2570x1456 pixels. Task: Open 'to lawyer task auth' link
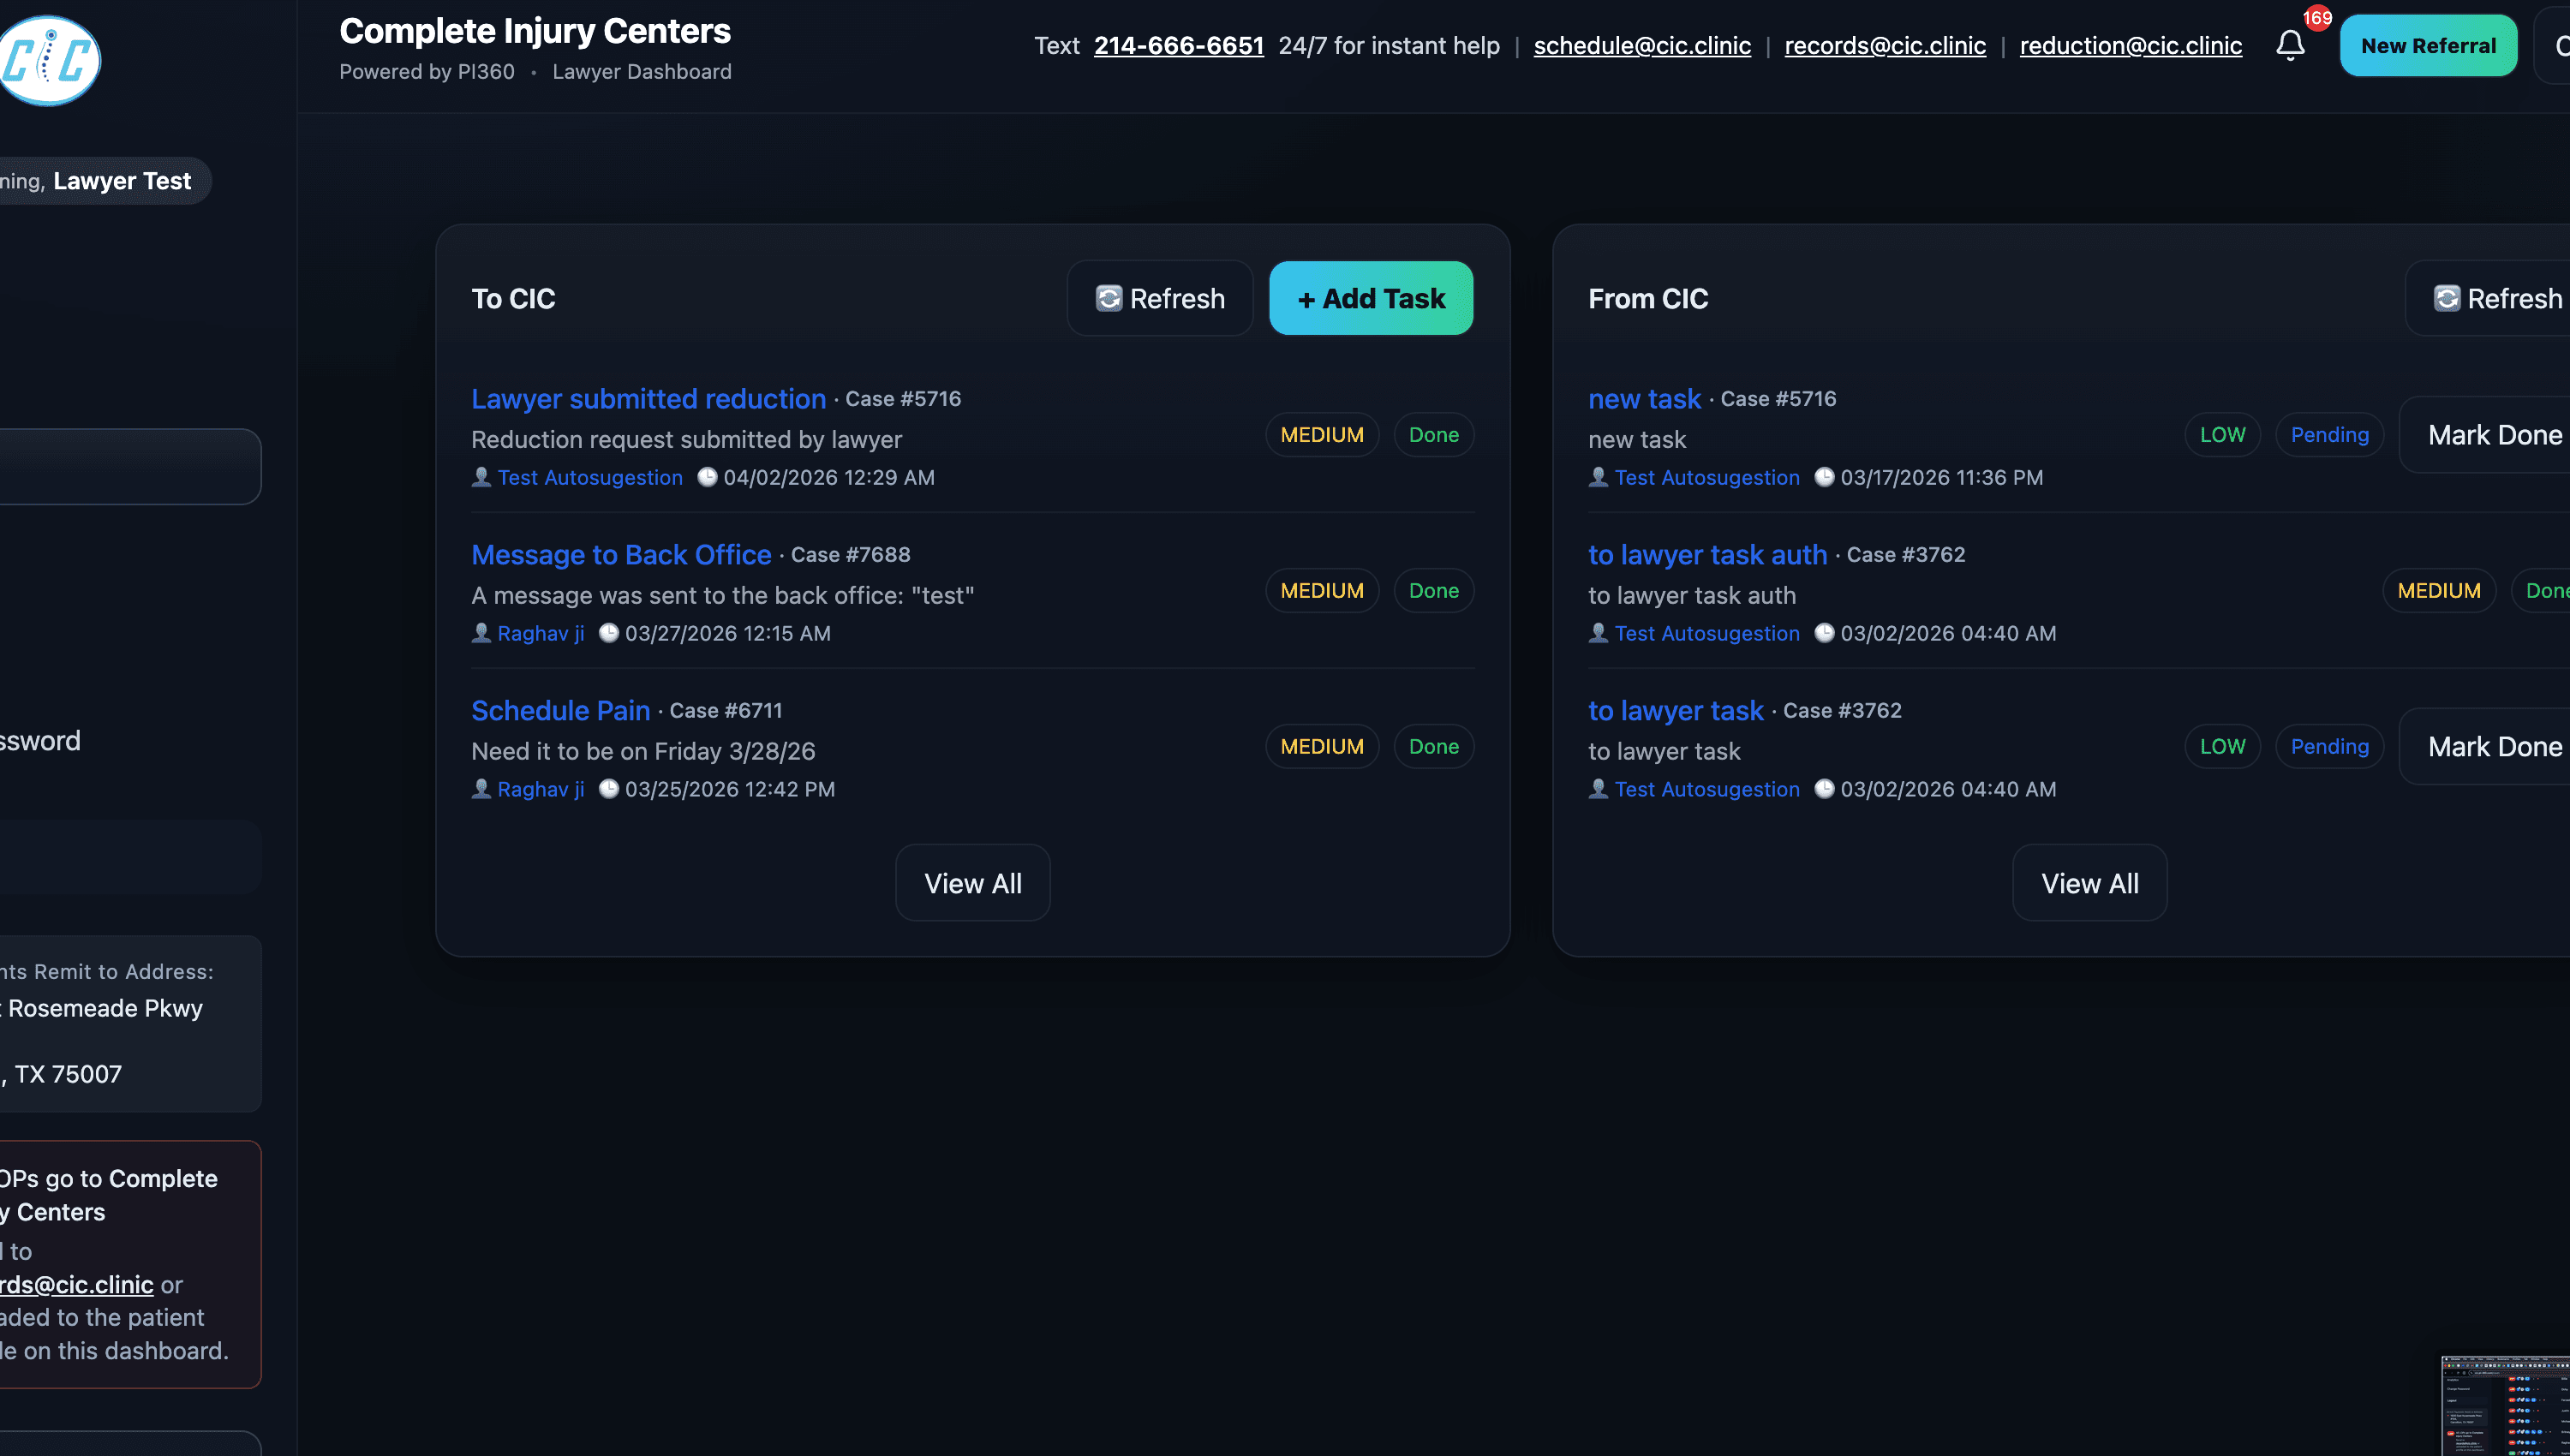coord(1707,554)
